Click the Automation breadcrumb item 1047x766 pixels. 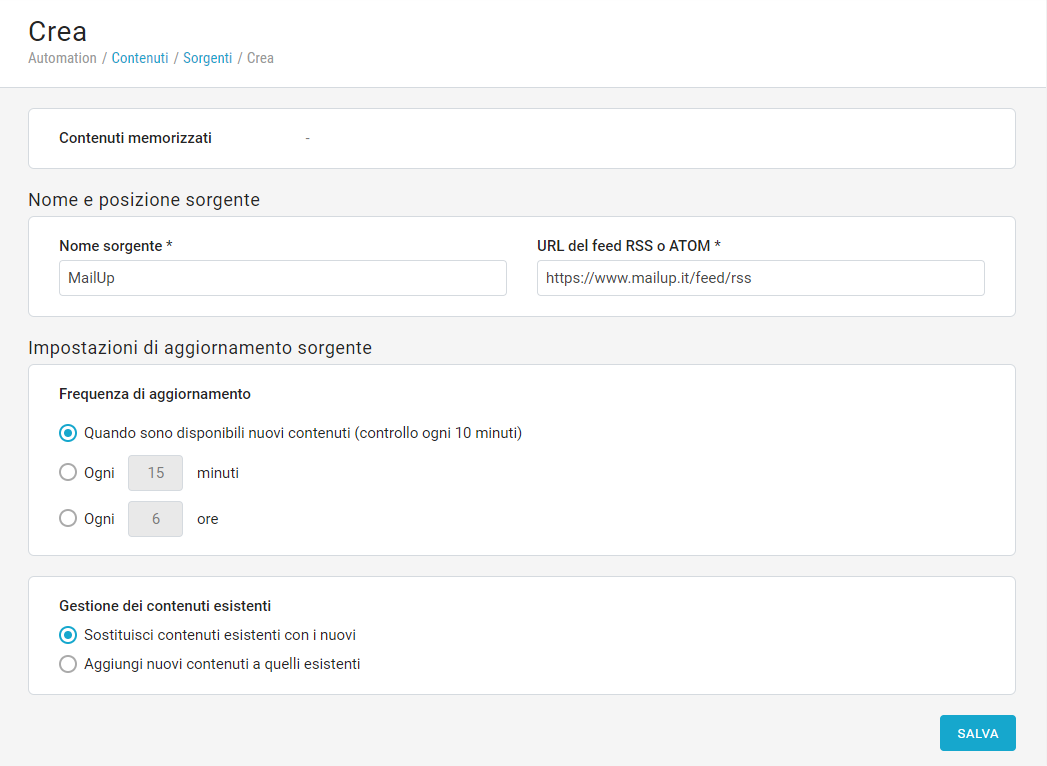[x=62, y=58]
